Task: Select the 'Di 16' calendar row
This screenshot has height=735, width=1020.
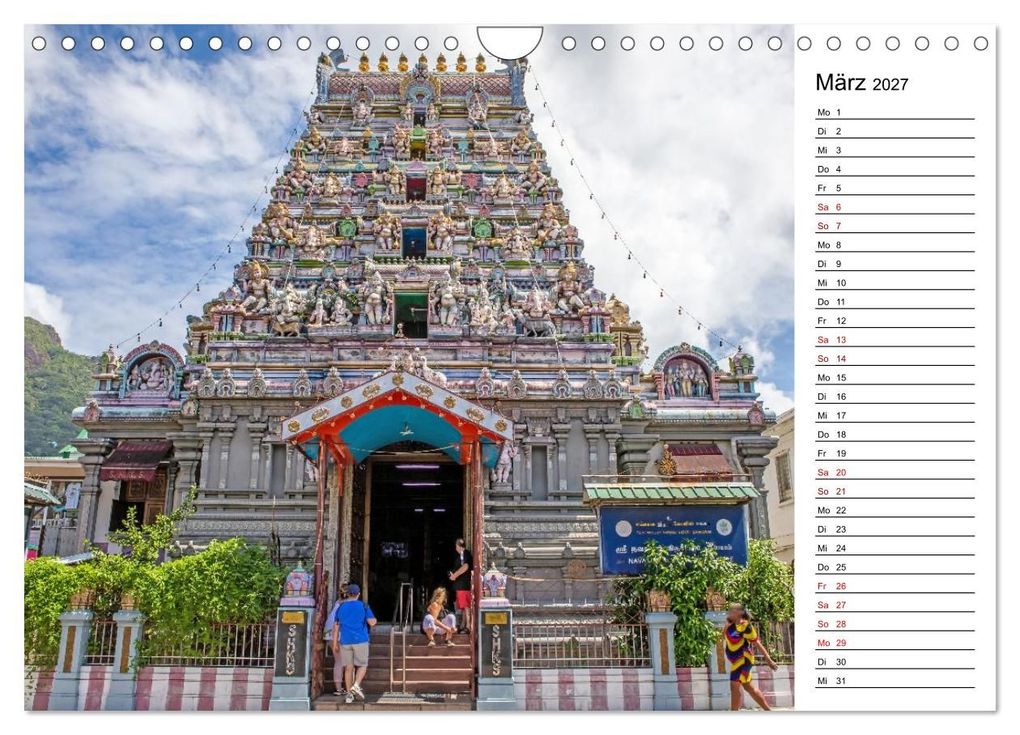Action: click(x=895, y=396)
